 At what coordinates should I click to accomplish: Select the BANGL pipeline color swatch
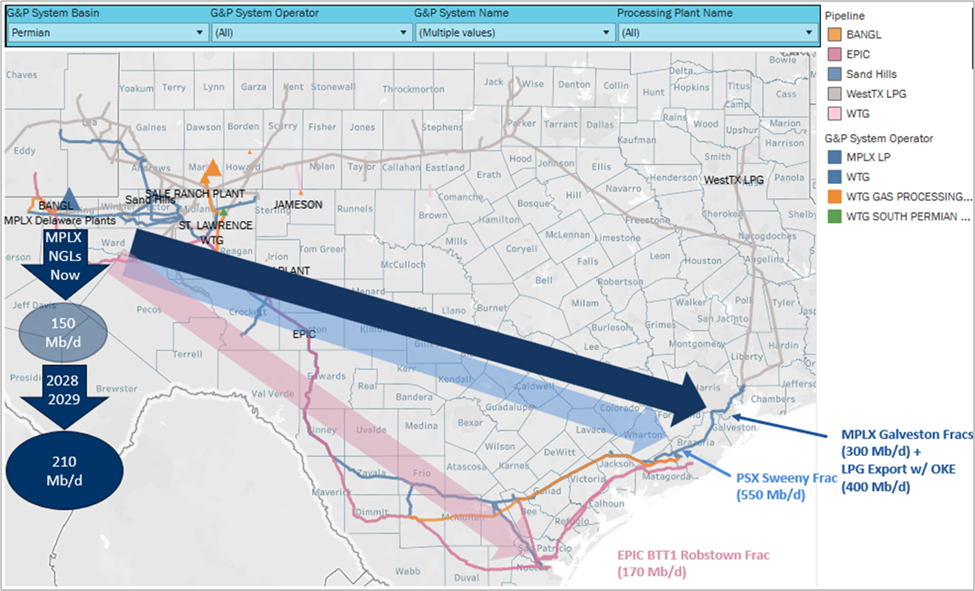pyautogui.click(x=834, y=34)
